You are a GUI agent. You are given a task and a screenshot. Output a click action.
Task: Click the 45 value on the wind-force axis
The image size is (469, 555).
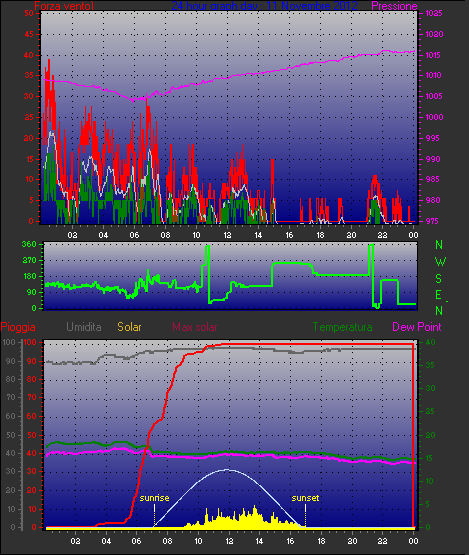click(29, 34)
